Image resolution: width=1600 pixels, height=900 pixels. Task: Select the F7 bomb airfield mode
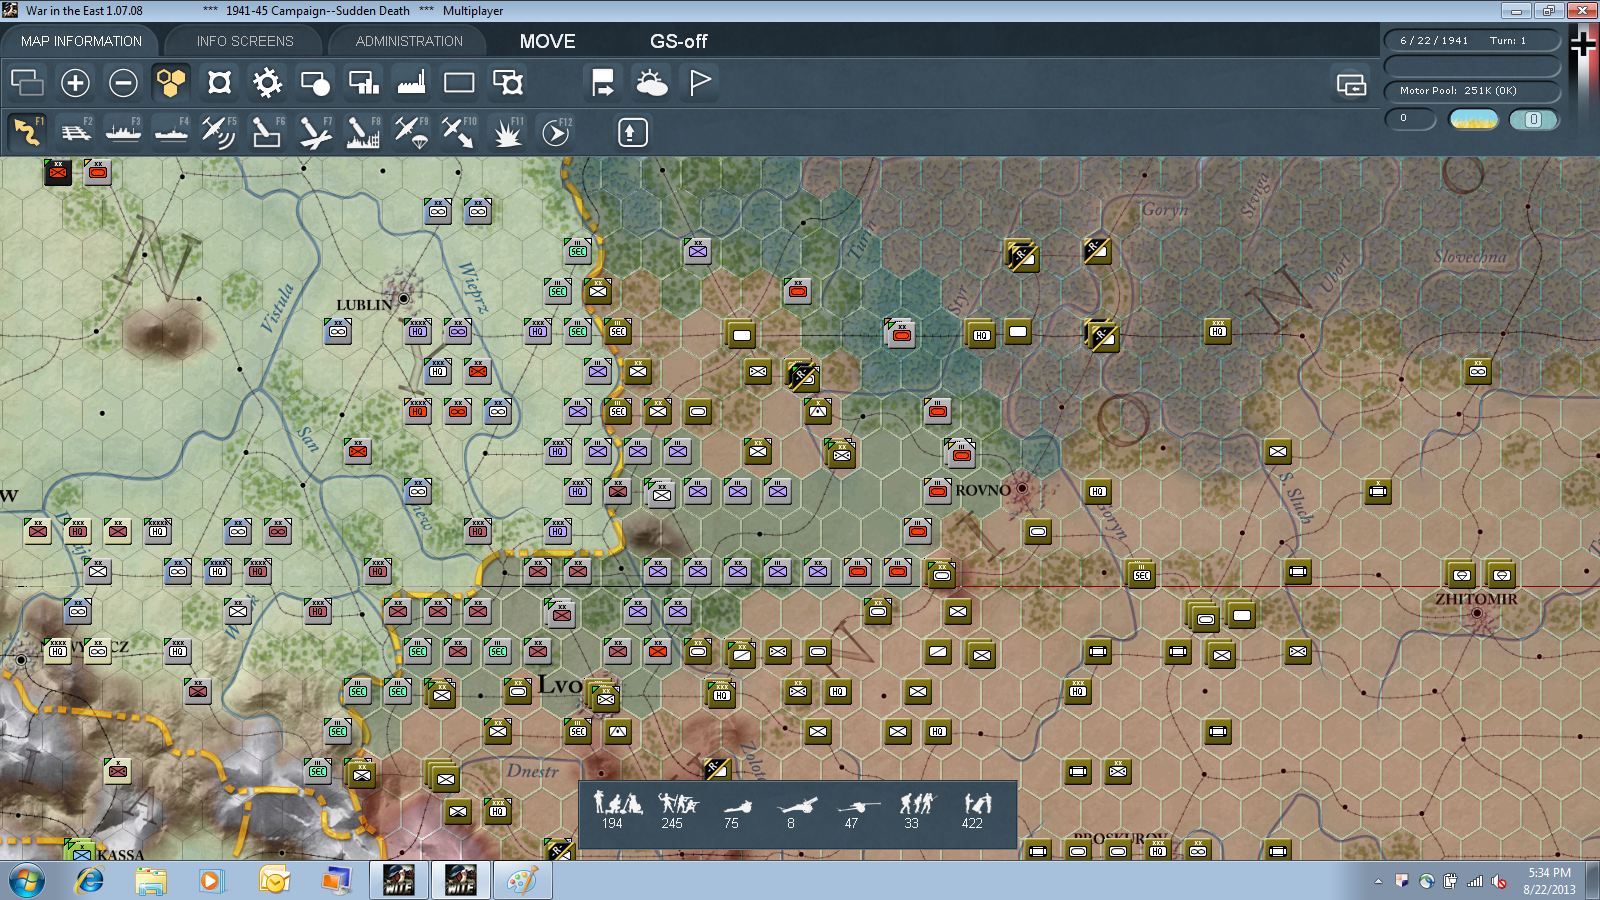click(315, 132)
